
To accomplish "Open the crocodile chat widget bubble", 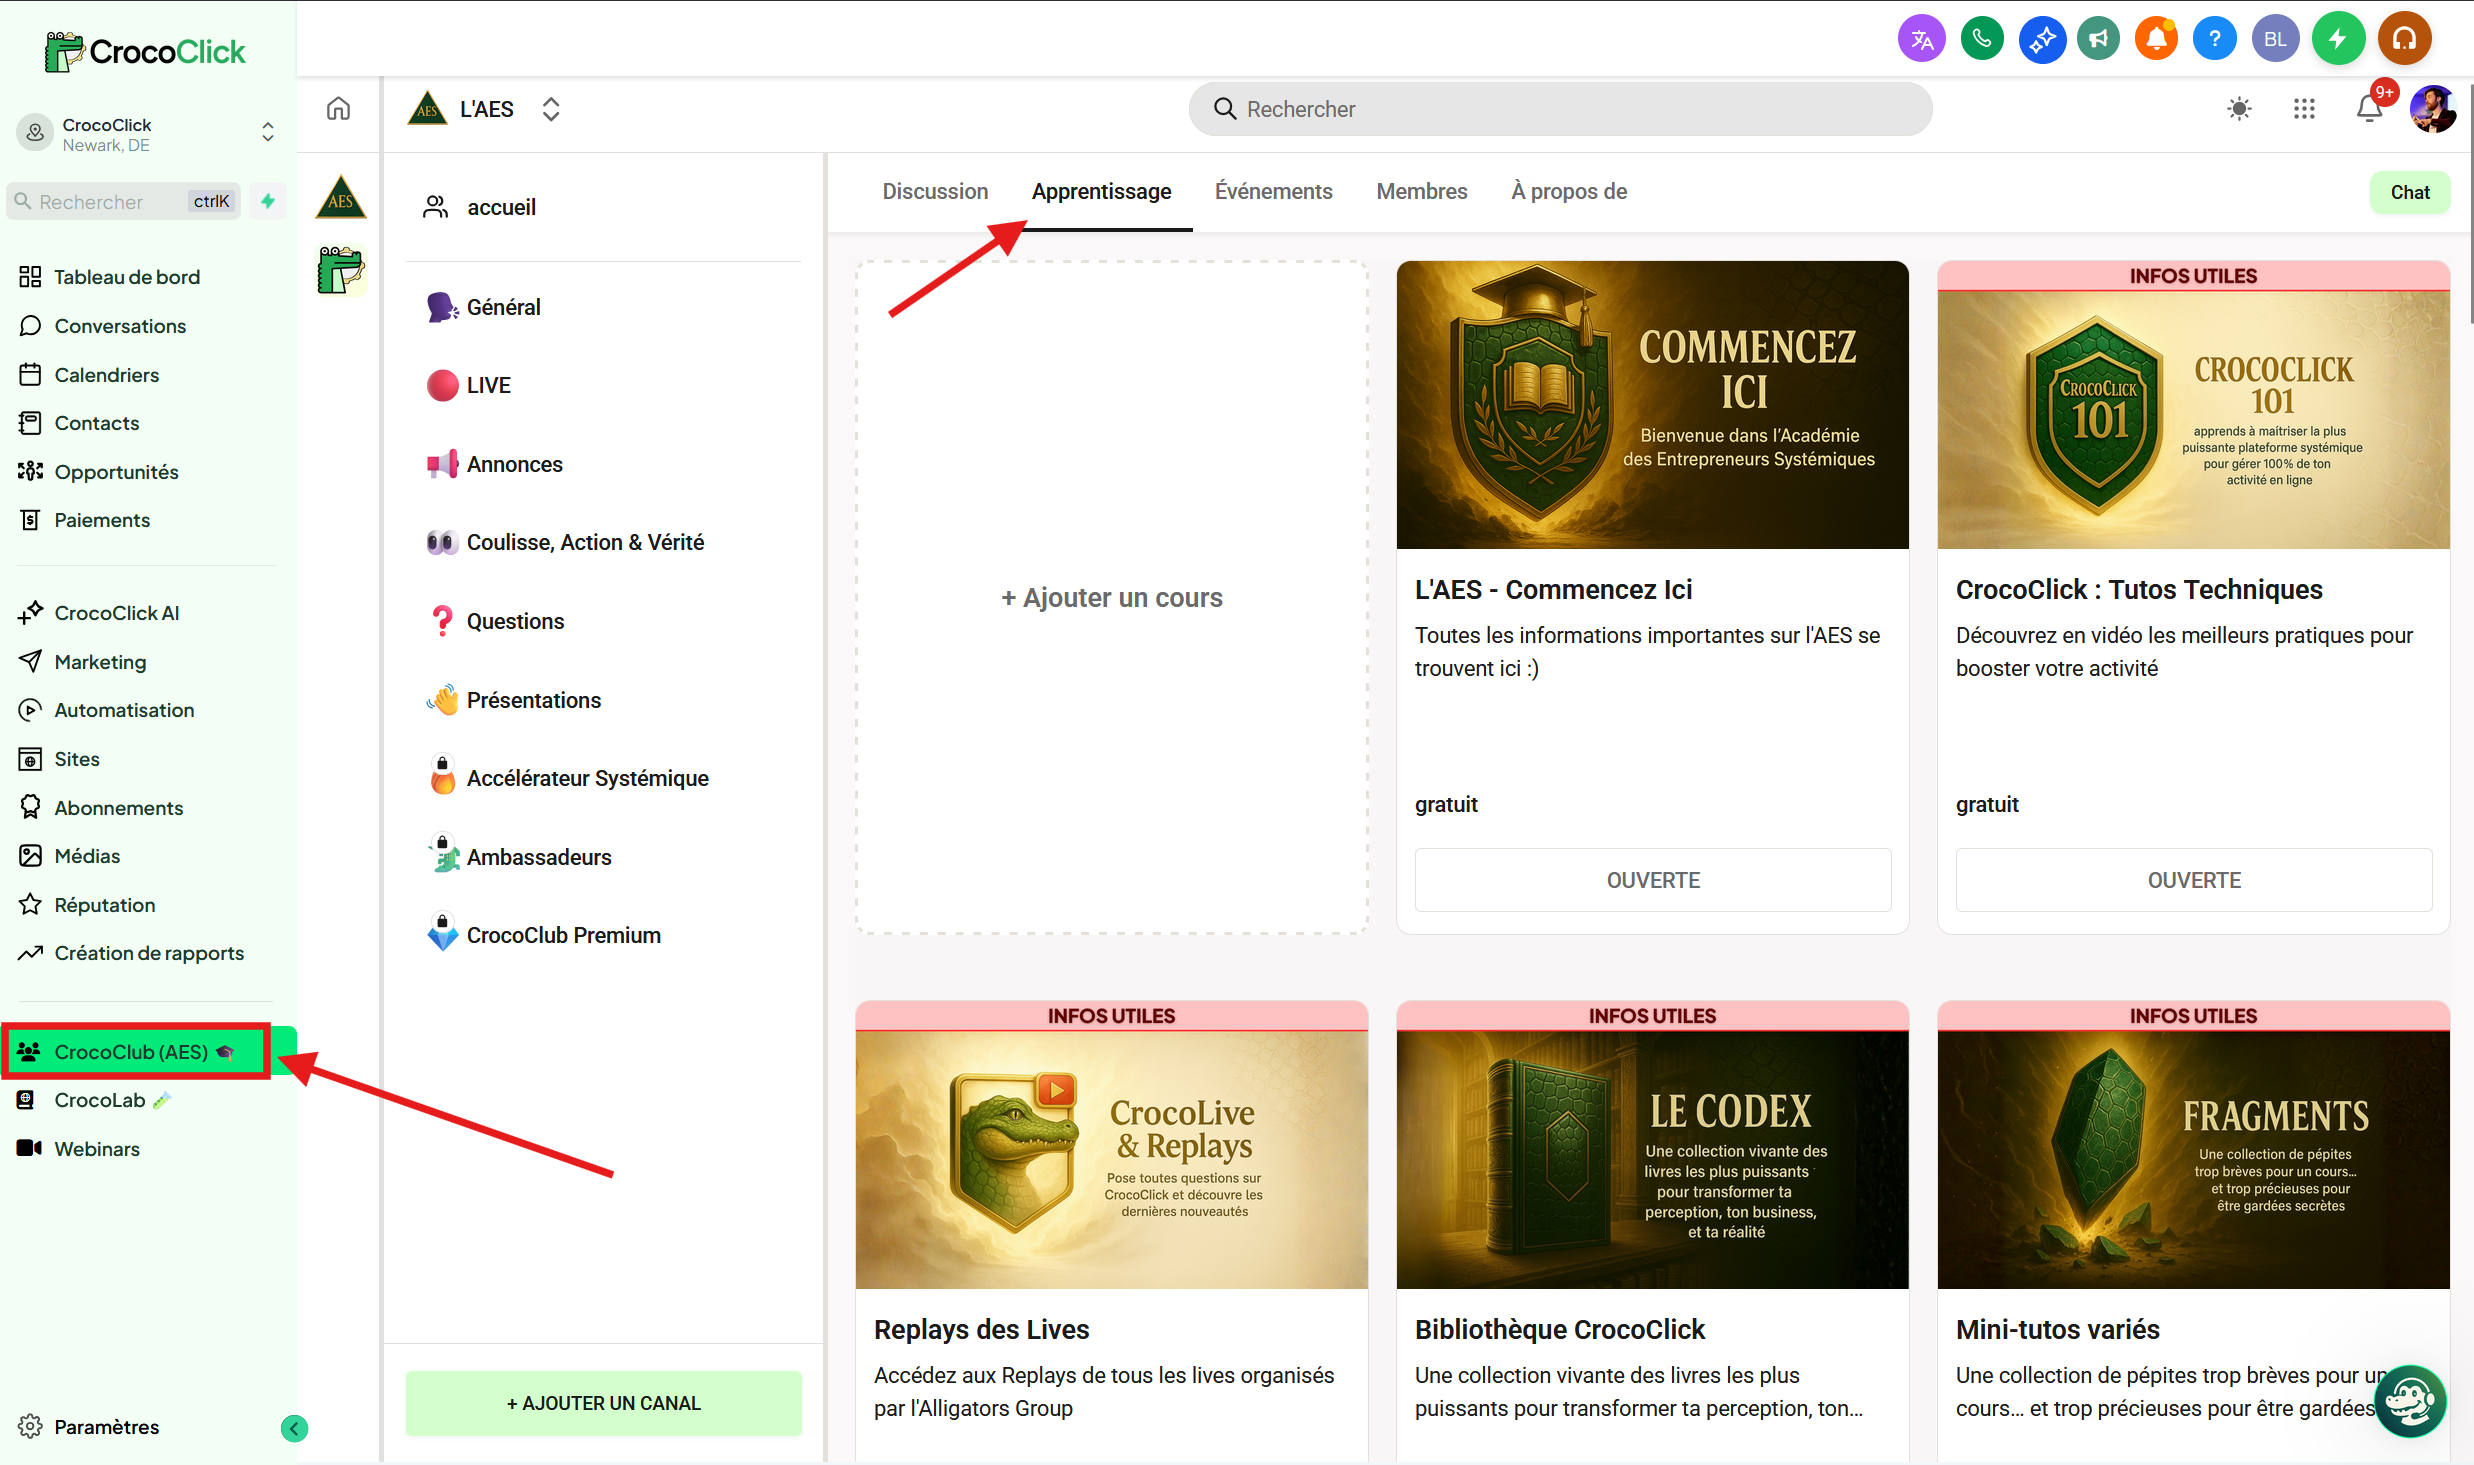I will pos(2408,1400).
